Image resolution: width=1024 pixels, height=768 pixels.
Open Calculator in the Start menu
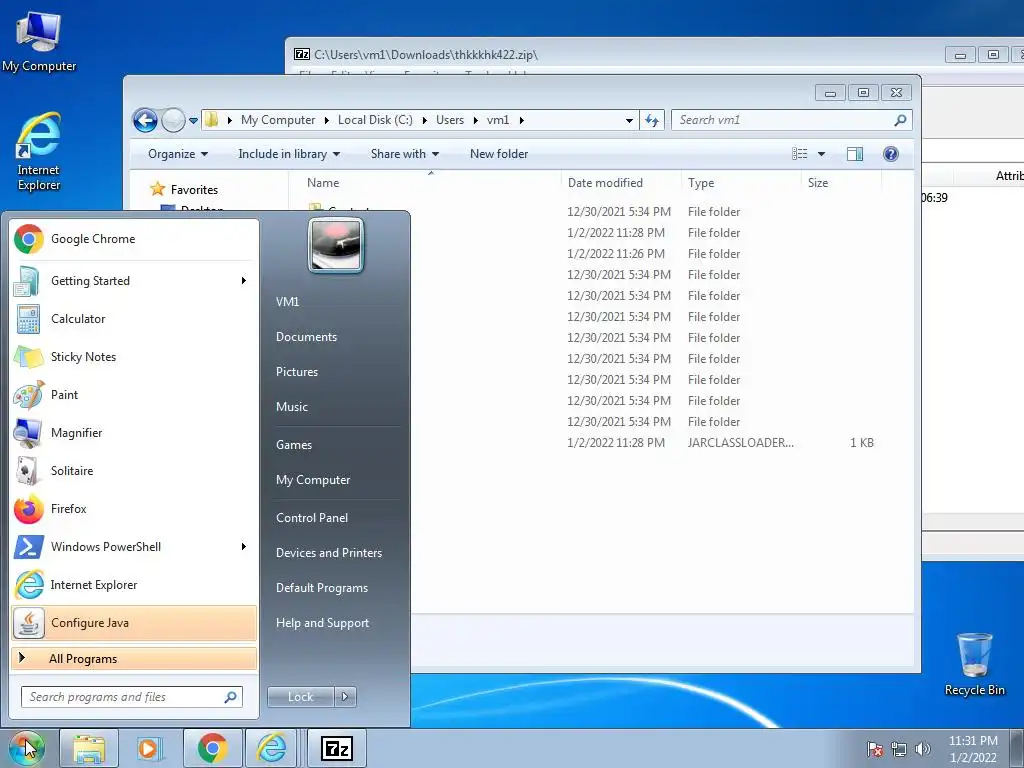(134, 319)
